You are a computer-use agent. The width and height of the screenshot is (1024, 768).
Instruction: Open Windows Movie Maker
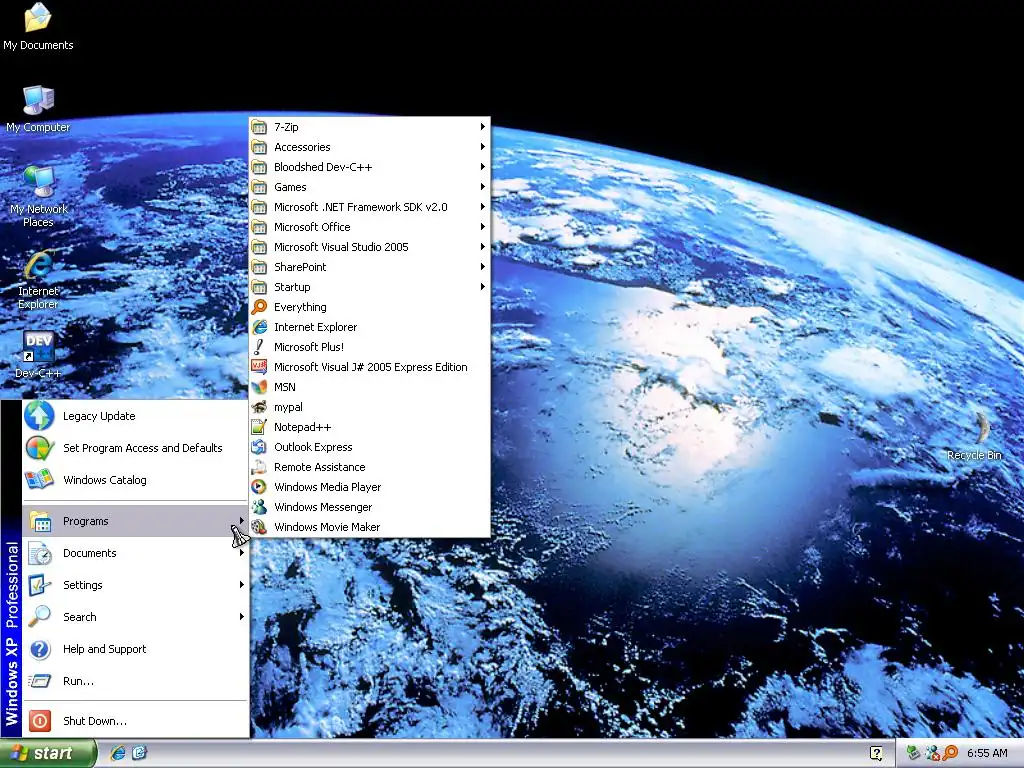tap(370, 527)
